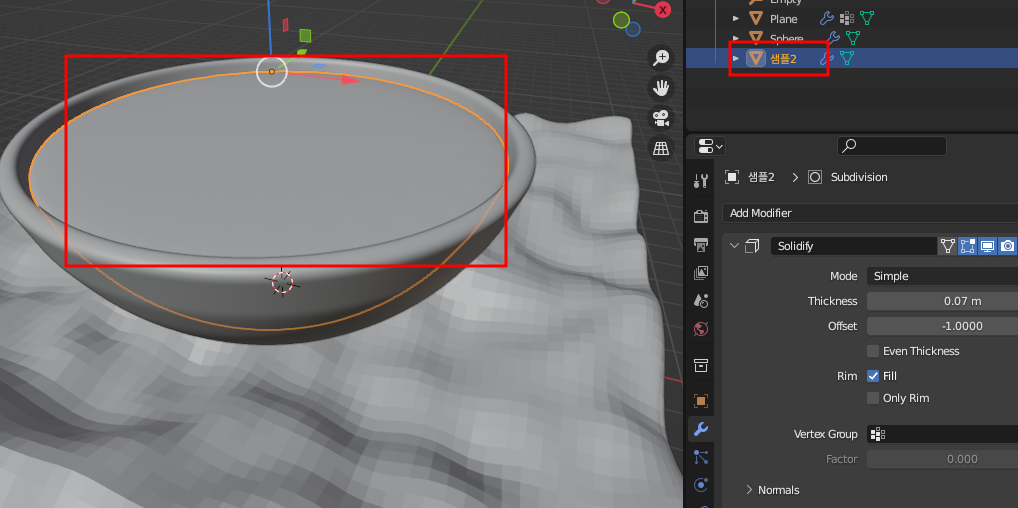Click the 샘플2 row's green mesh data icon

click(847, 58)
